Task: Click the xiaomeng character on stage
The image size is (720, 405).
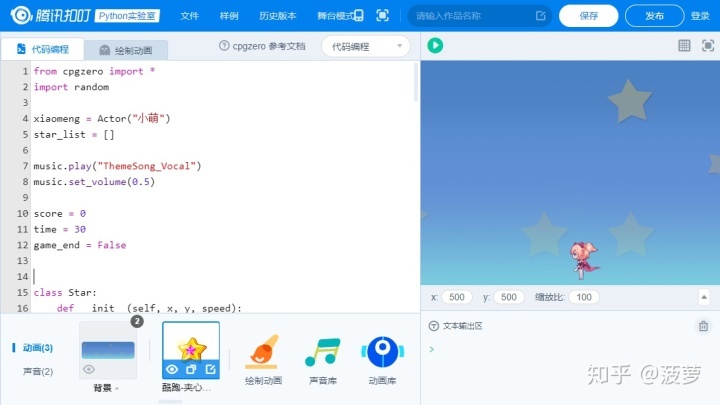Action: click(x=584, y=260)
